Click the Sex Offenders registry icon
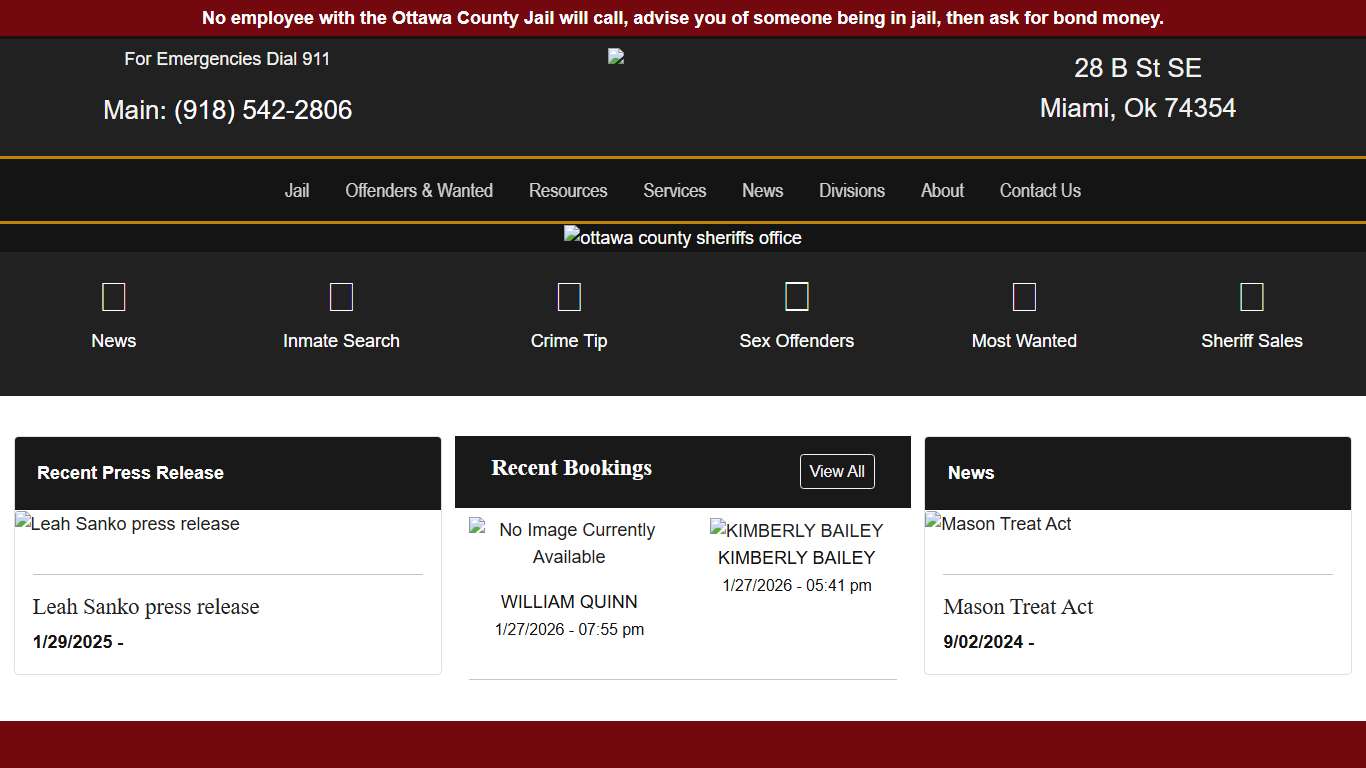The image size is (1366, 768). tap(797, 296)
